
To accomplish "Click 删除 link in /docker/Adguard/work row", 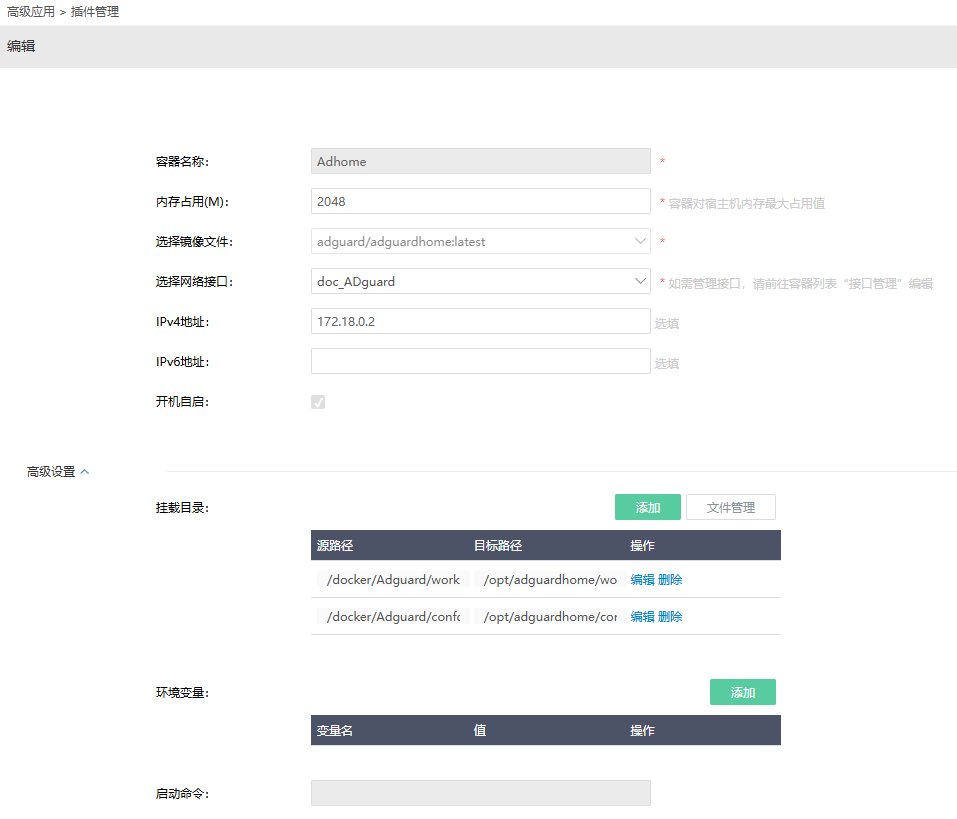I will 670,580.
